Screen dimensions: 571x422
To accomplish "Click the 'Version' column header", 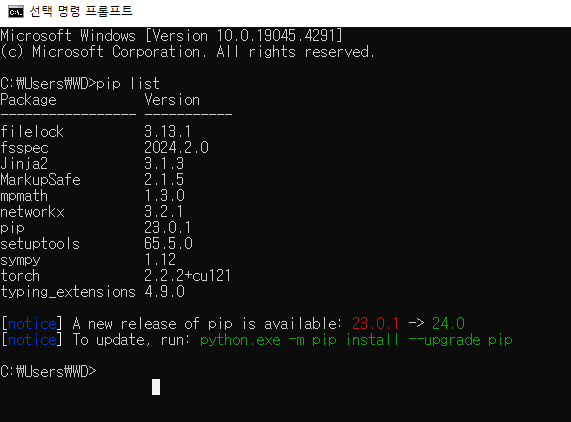I will (172, 100).
